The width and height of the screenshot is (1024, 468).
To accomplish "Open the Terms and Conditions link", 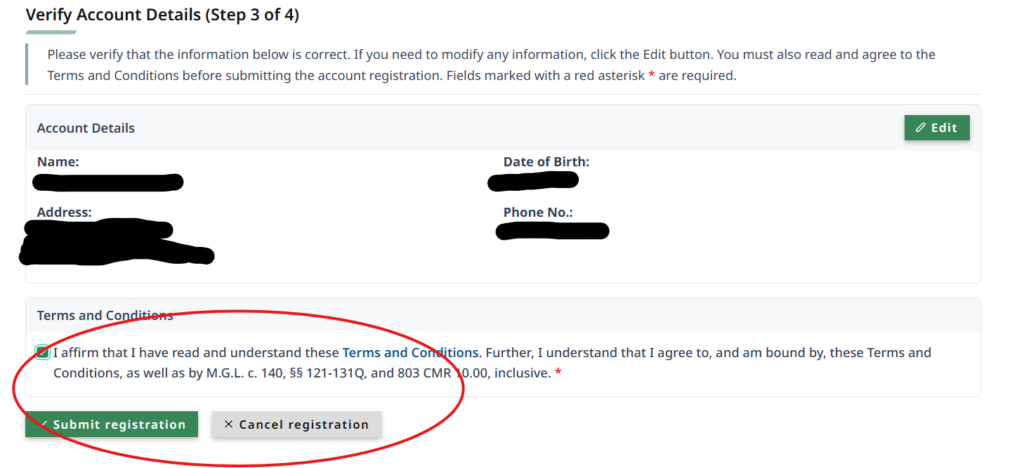I will 410,353.
